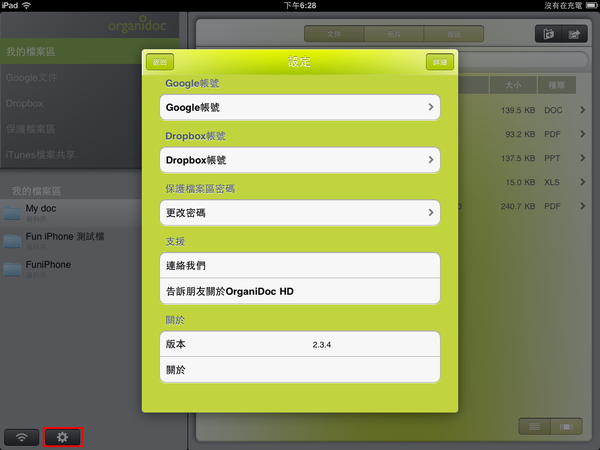Image resolution: width=600 pixels, height=450 pixels.
Task: Open the FuniPhone folder
Action: tap(71, 269)
